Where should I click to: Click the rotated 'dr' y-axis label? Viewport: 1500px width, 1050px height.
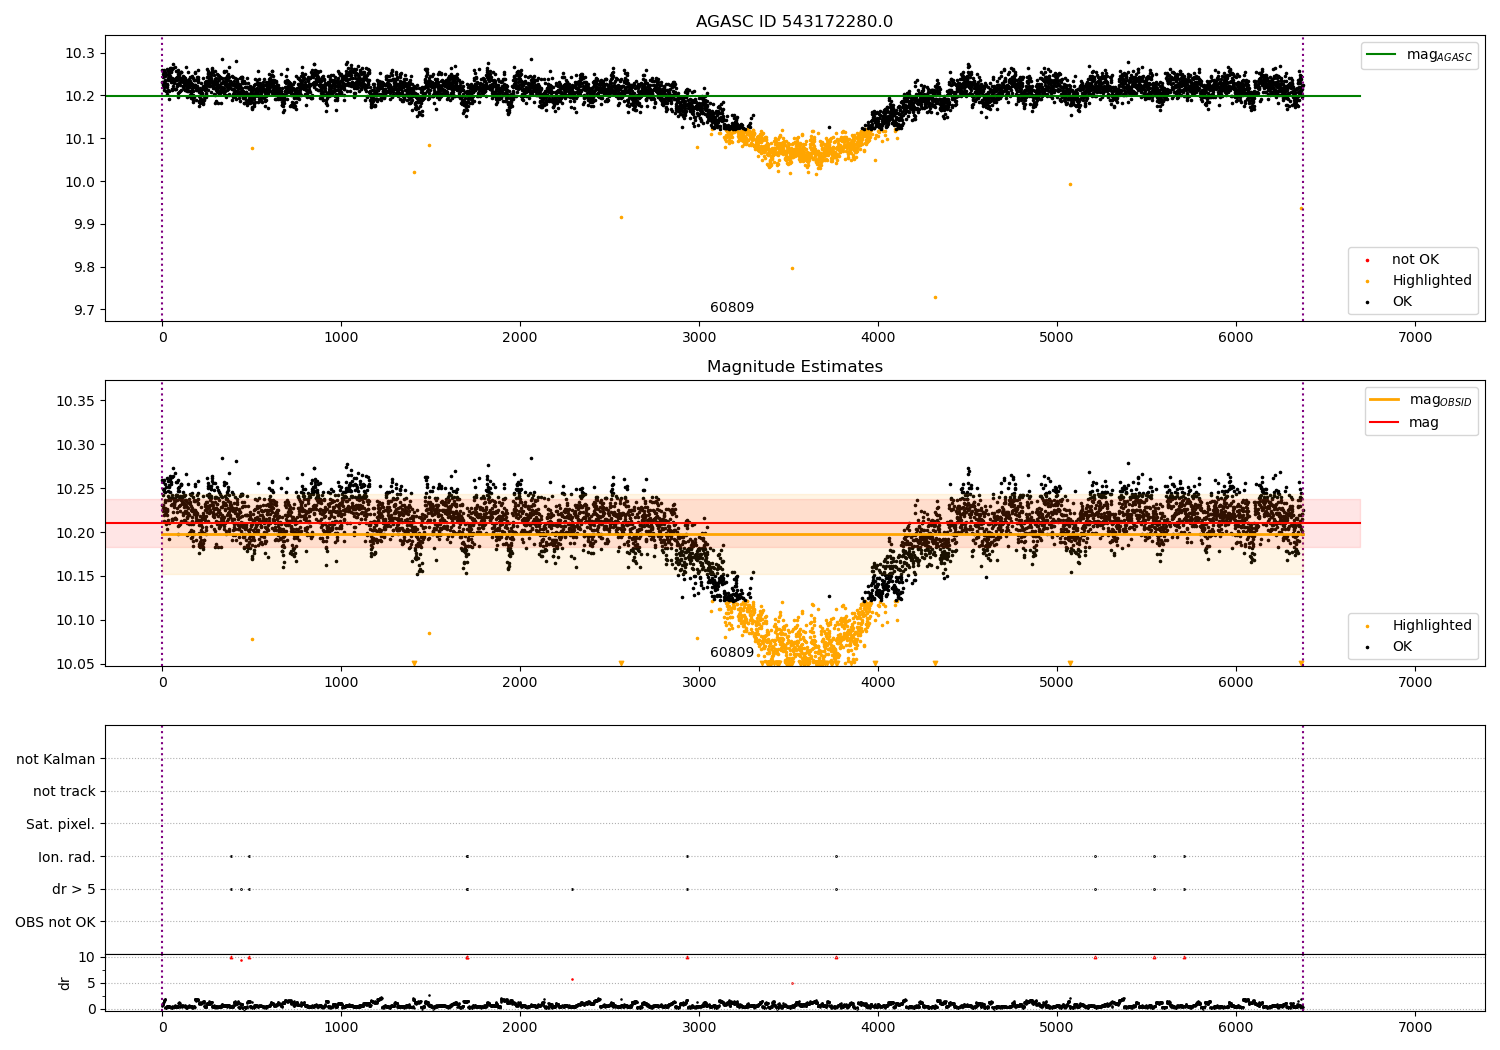(x=65, y=983)
